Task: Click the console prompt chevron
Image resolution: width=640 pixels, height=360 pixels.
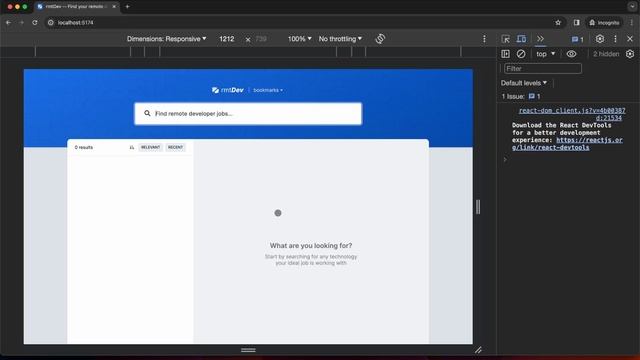Action: pyautogui.click(x=505, y=159)
